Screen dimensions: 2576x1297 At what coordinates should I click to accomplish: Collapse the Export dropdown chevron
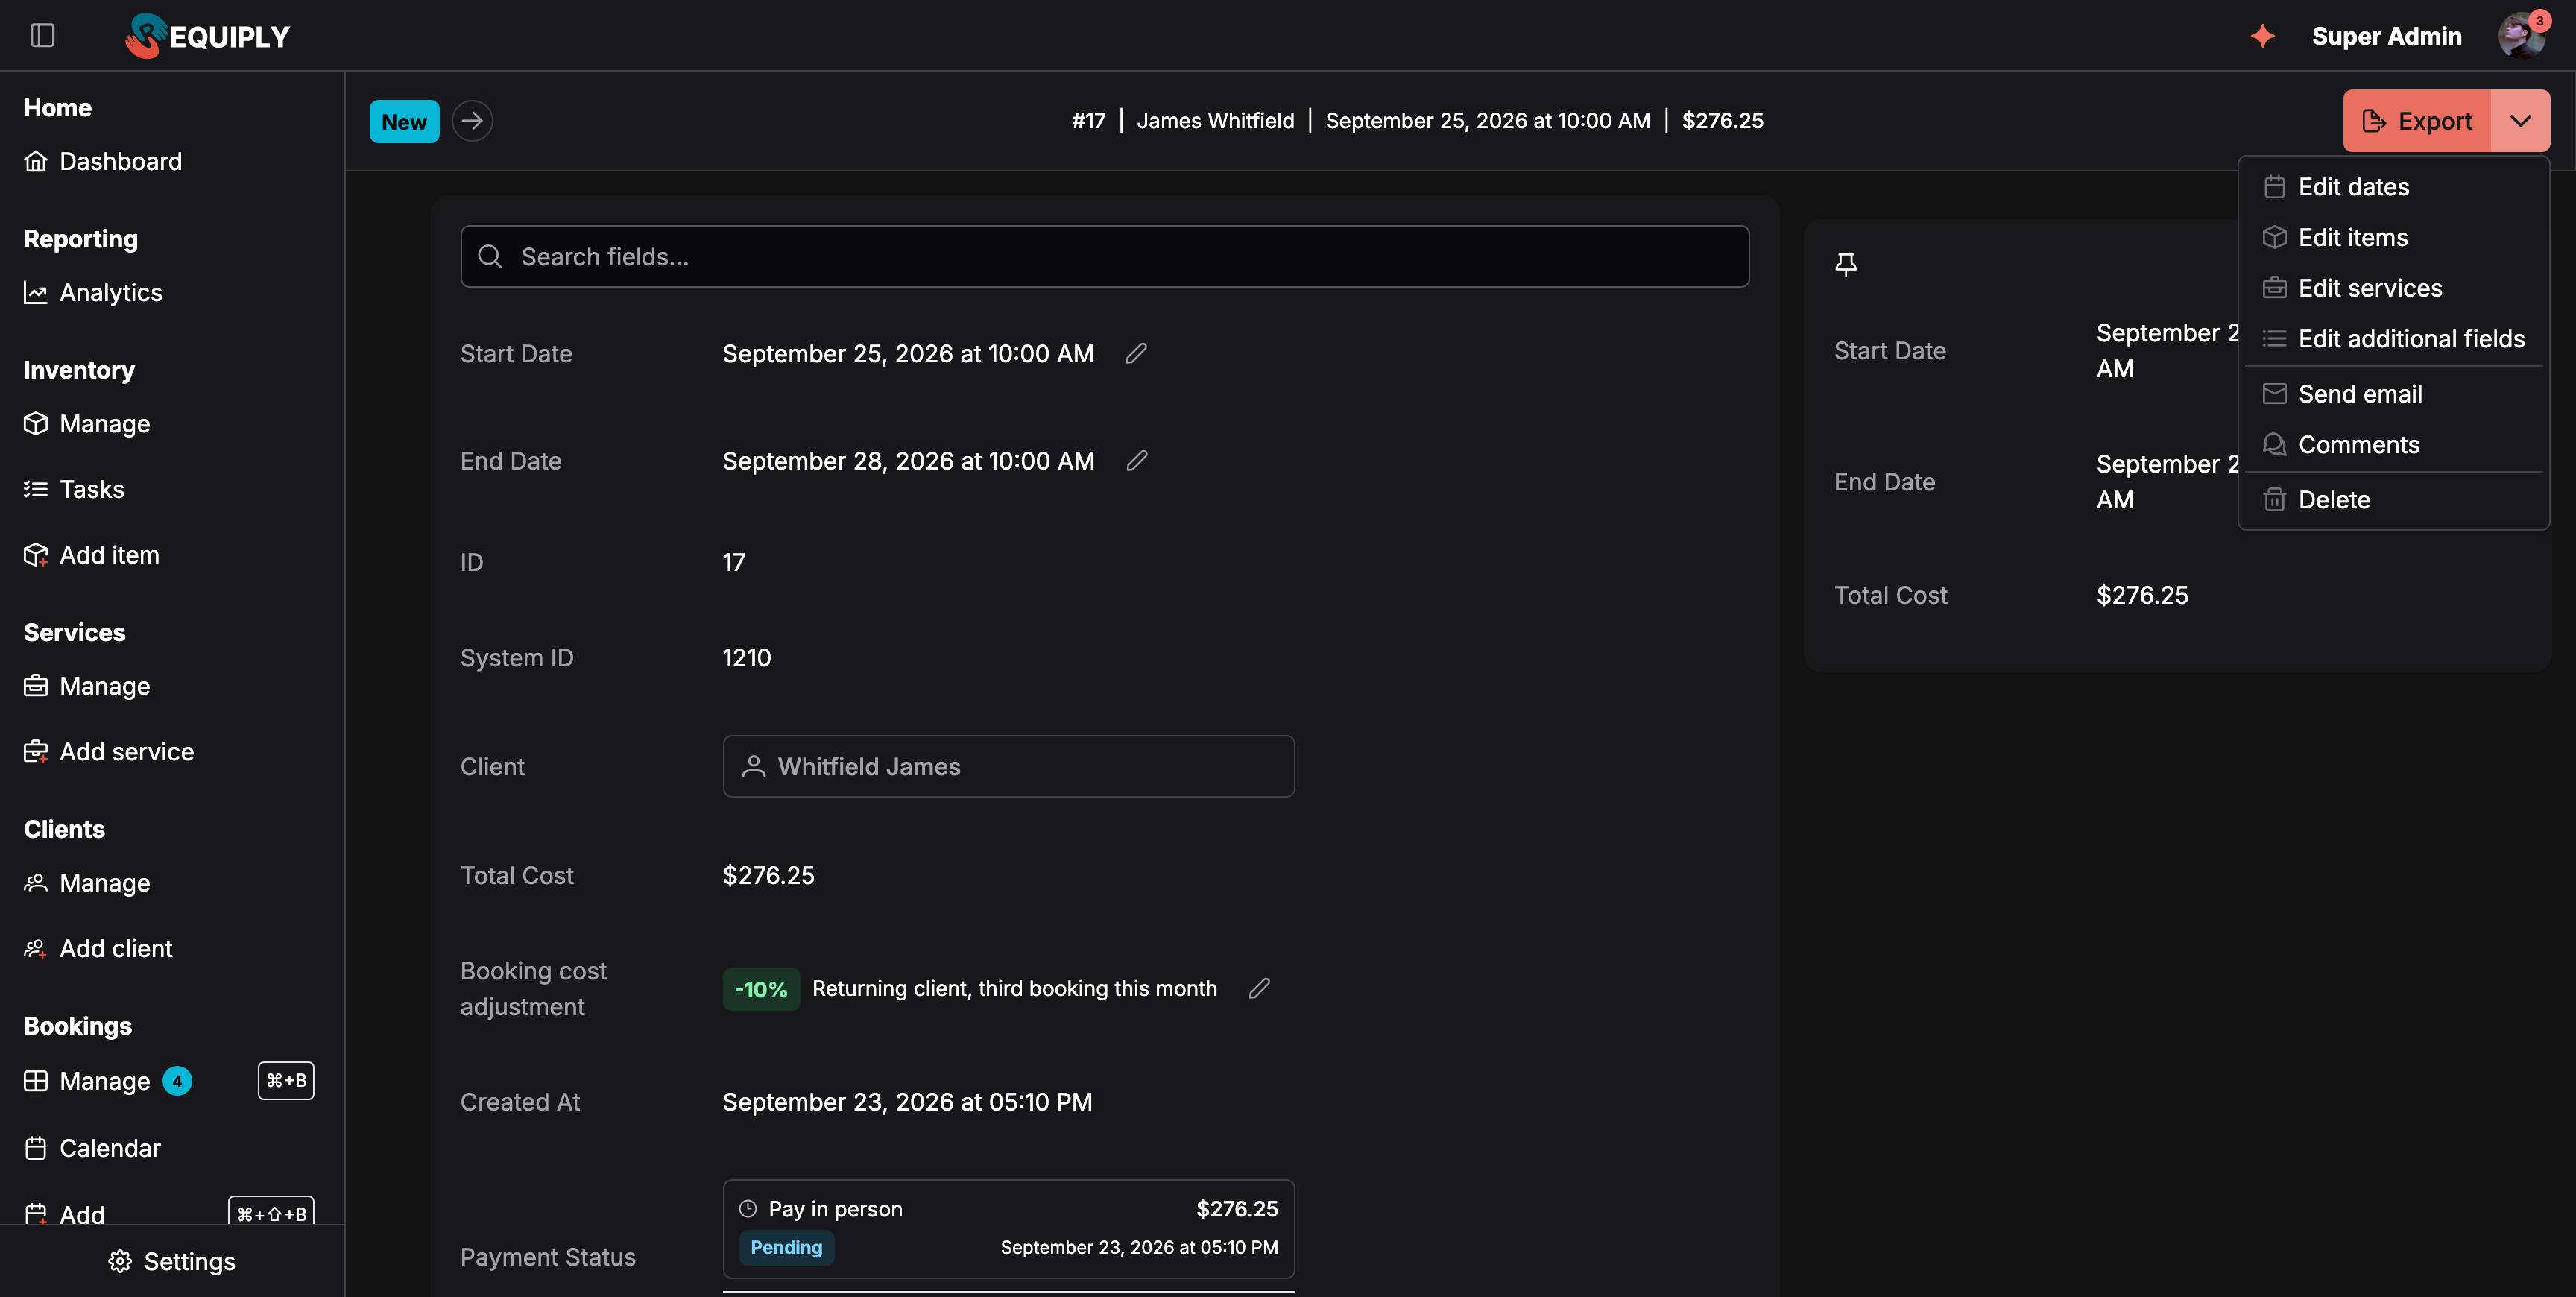click(x=2520, y=121)
